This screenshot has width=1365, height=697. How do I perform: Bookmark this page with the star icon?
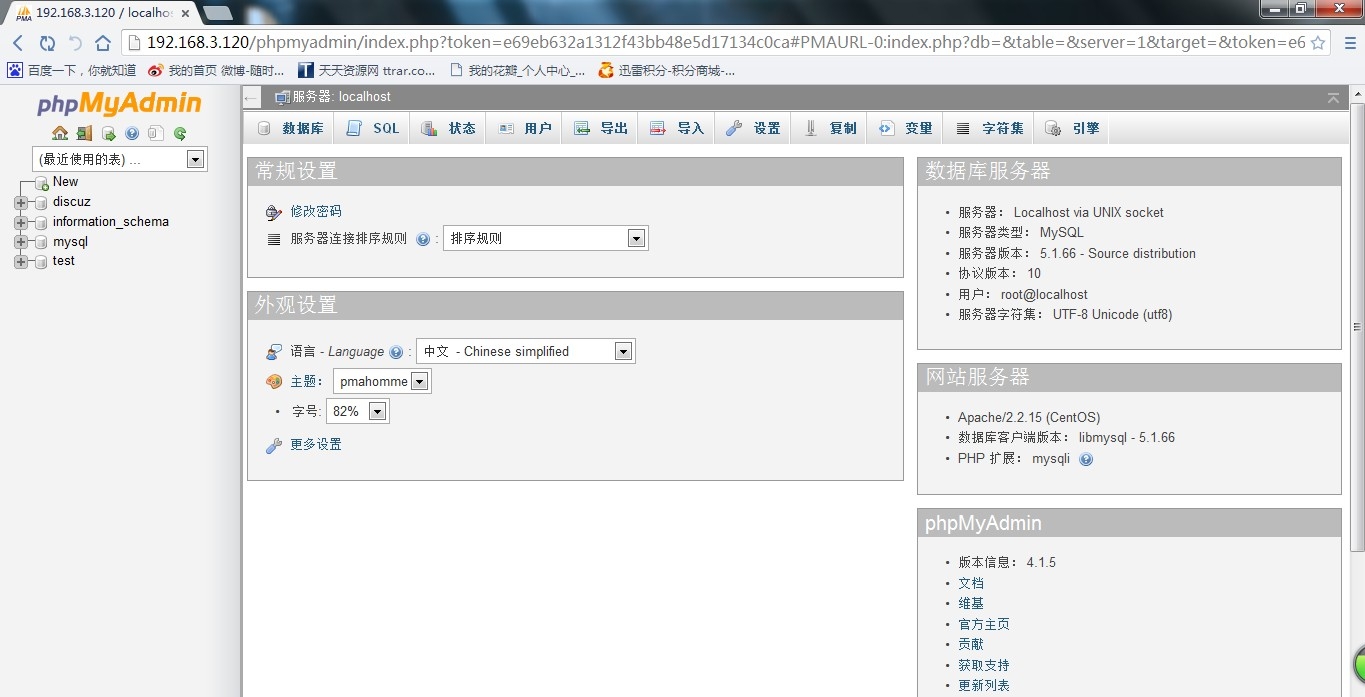coord(1318,43)
